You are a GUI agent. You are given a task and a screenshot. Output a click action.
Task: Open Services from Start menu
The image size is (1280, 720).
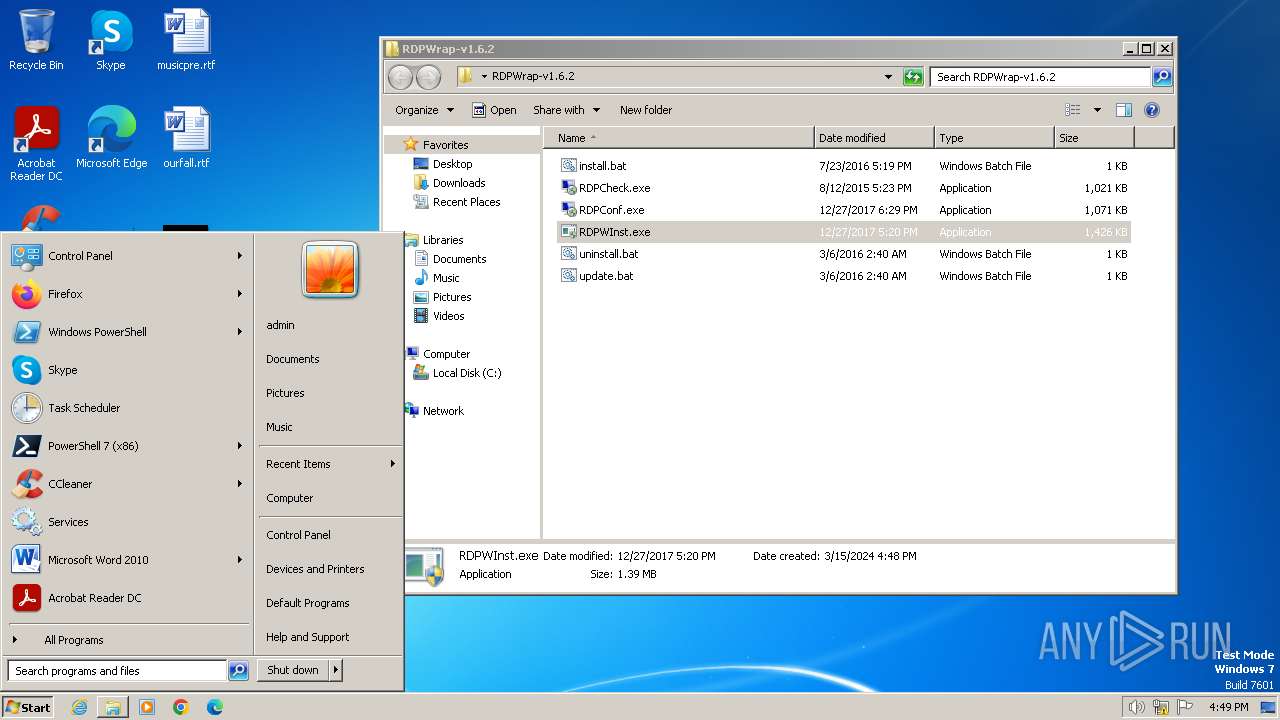(x=128, y=522)
